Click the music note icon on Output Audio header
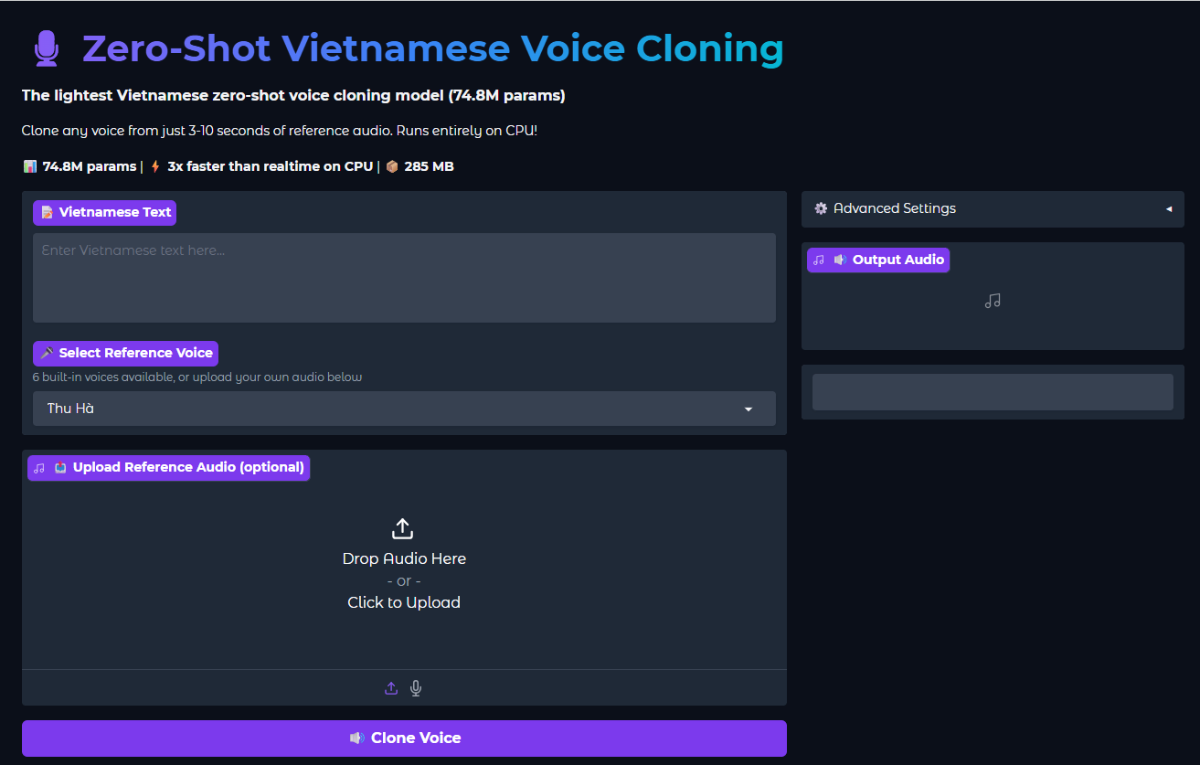The height and width of the screenshot is (765, 1200). (x=818, y=259)
